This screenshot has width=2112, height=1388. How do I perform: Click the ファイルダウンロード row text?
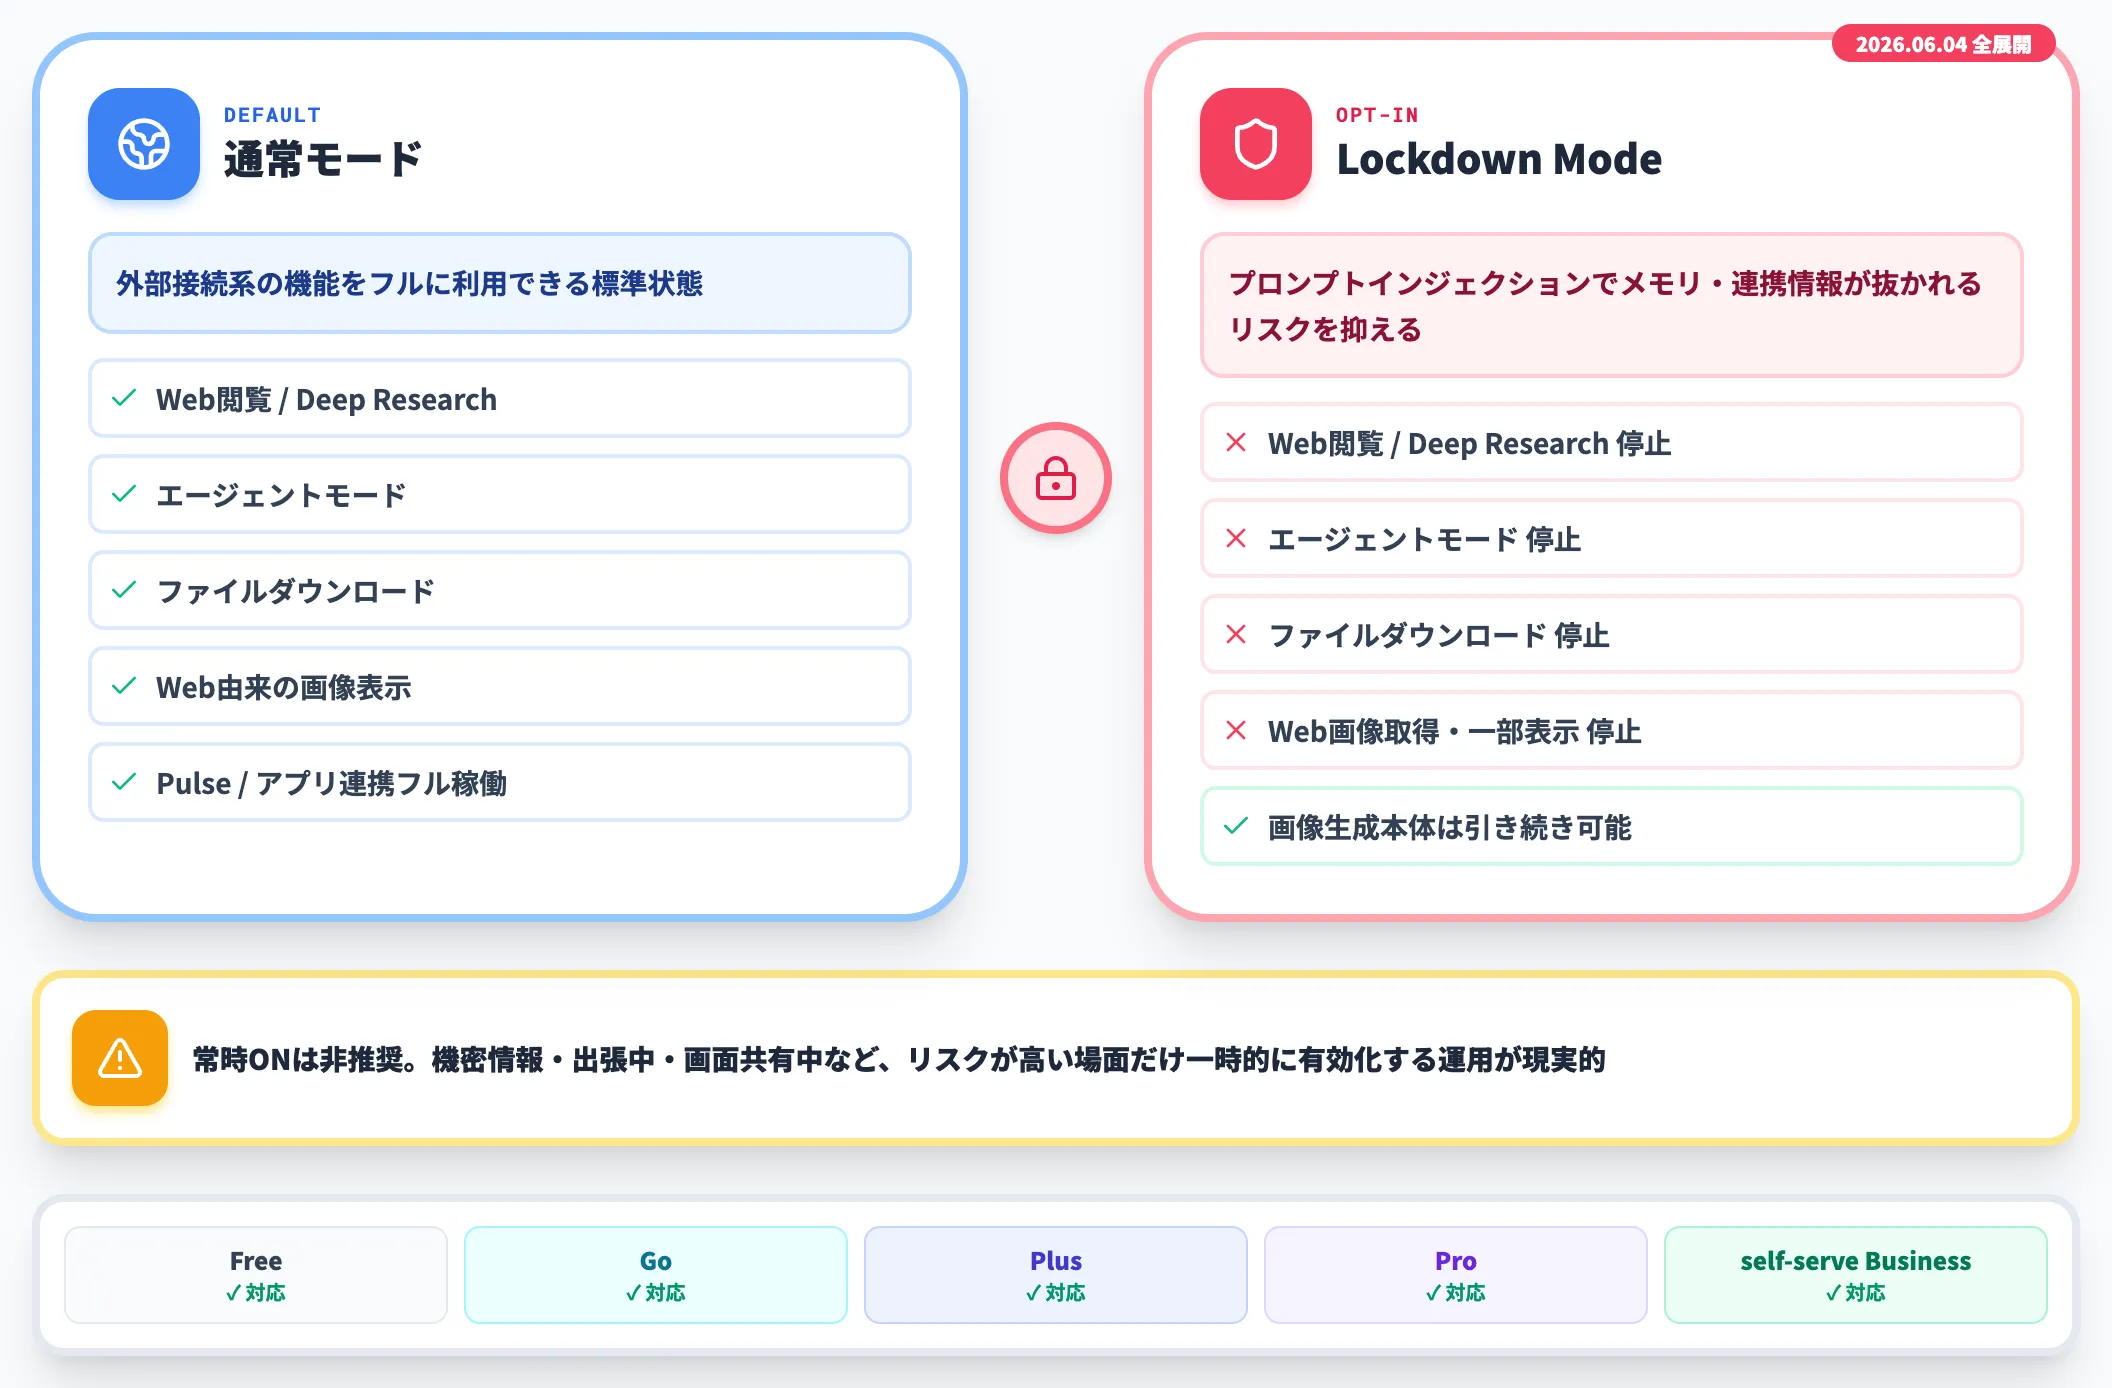coord(295,592)
